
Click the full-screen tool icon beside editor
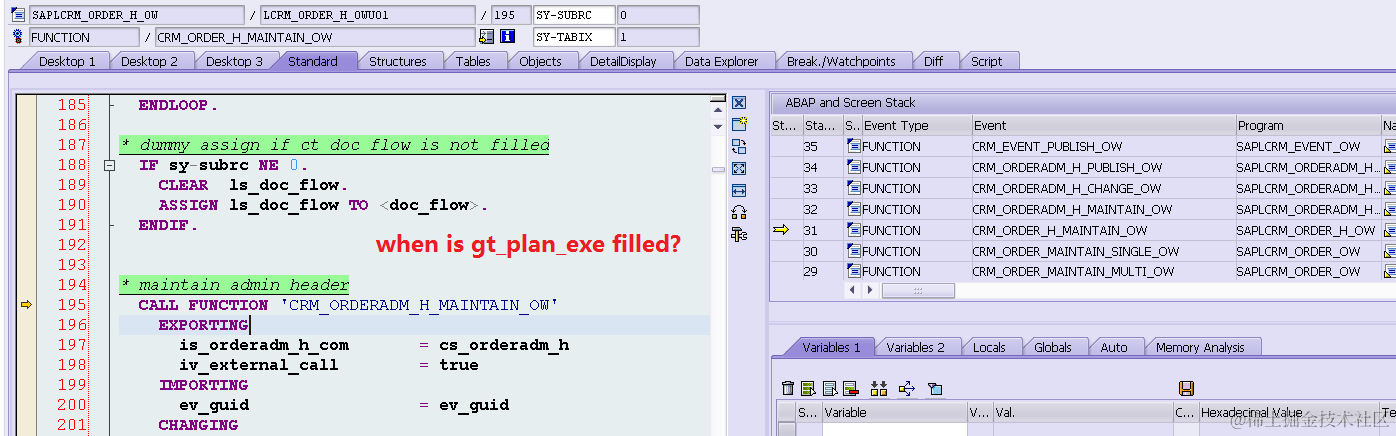tap(739, 169)
